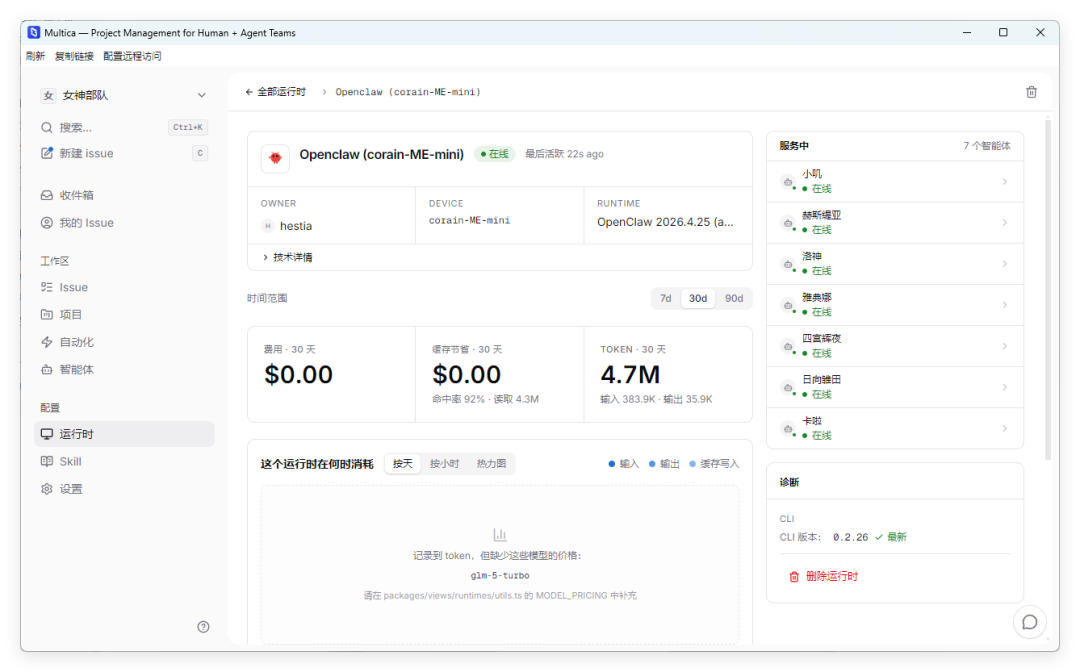Image resolution: width=1080 pixels, height=672 pixels.
Task: Click CLI version 0.2.26 text
Action: click(x=851, y=537)
